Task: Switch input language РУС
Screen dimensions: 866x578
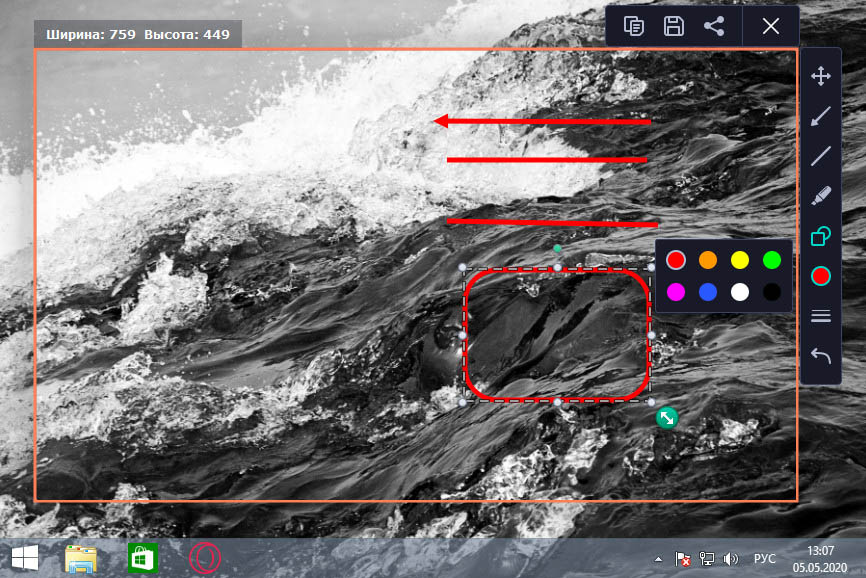Action: point(764,559)
